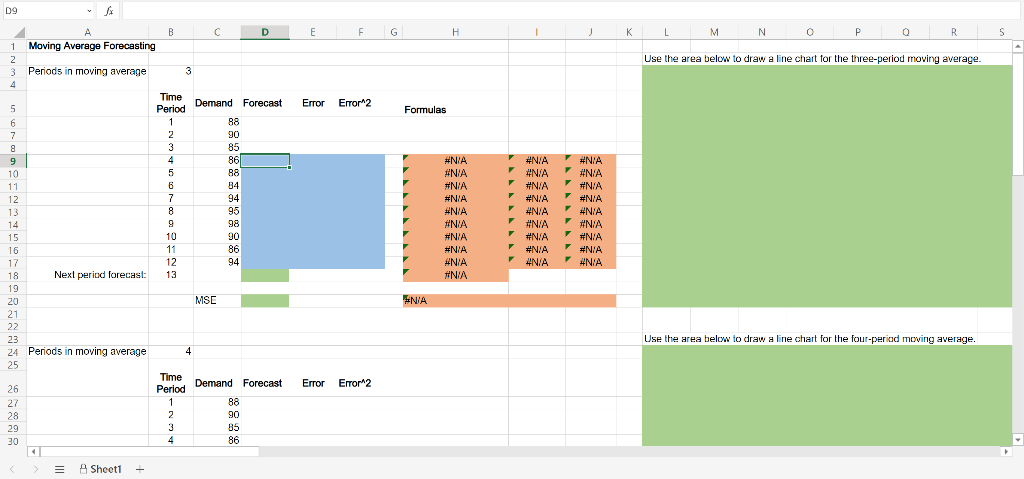This screenshot has height=479, width=1024.
Task: Select the 'Moving Average Forecasting' title cell
Action: pyautogui.click(x=88, y=46)
